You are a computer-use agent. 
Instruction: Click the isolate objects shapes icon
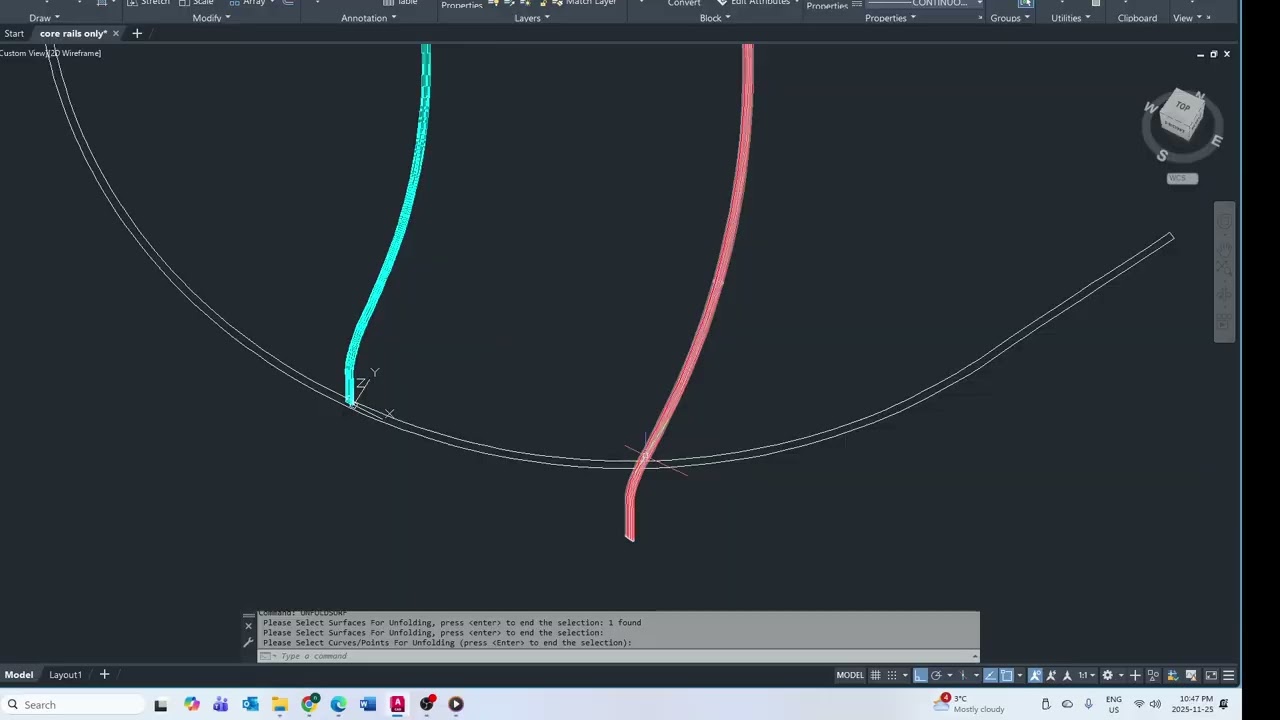pos(1153,675)
